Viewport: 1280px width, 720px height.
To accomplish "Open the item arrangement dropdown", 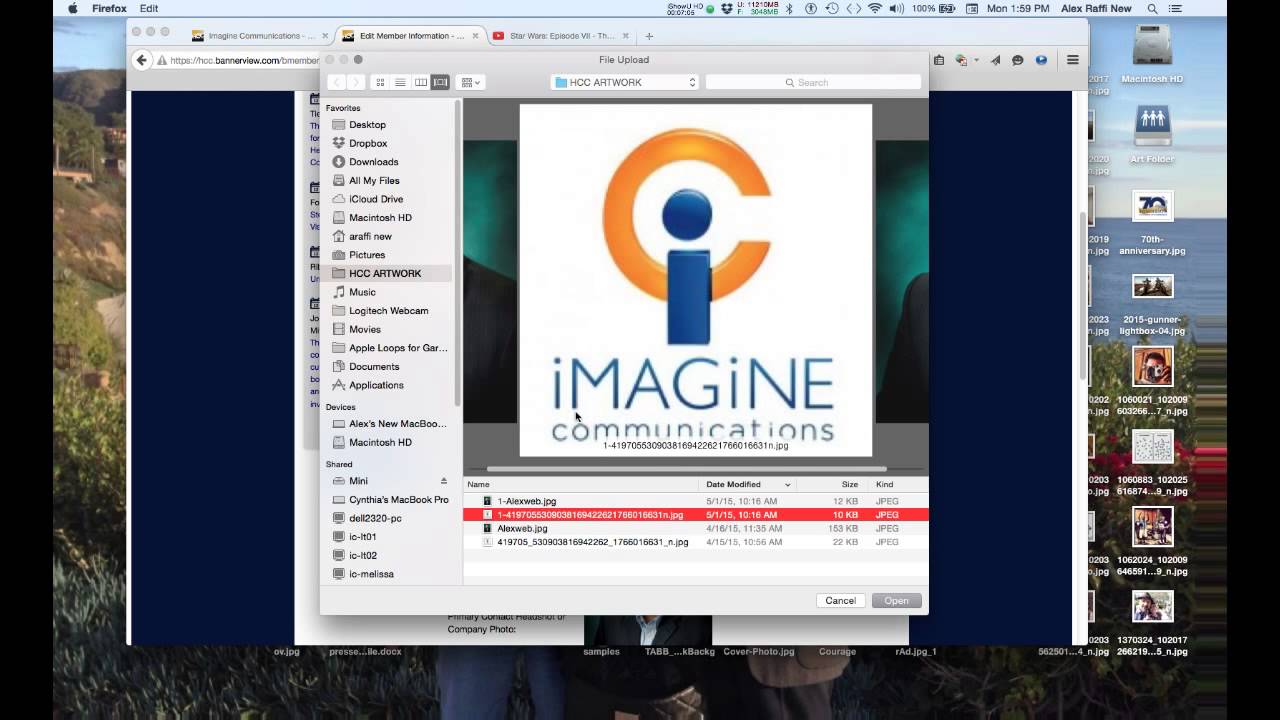I will pyautogui.click(x=470, y=82).
